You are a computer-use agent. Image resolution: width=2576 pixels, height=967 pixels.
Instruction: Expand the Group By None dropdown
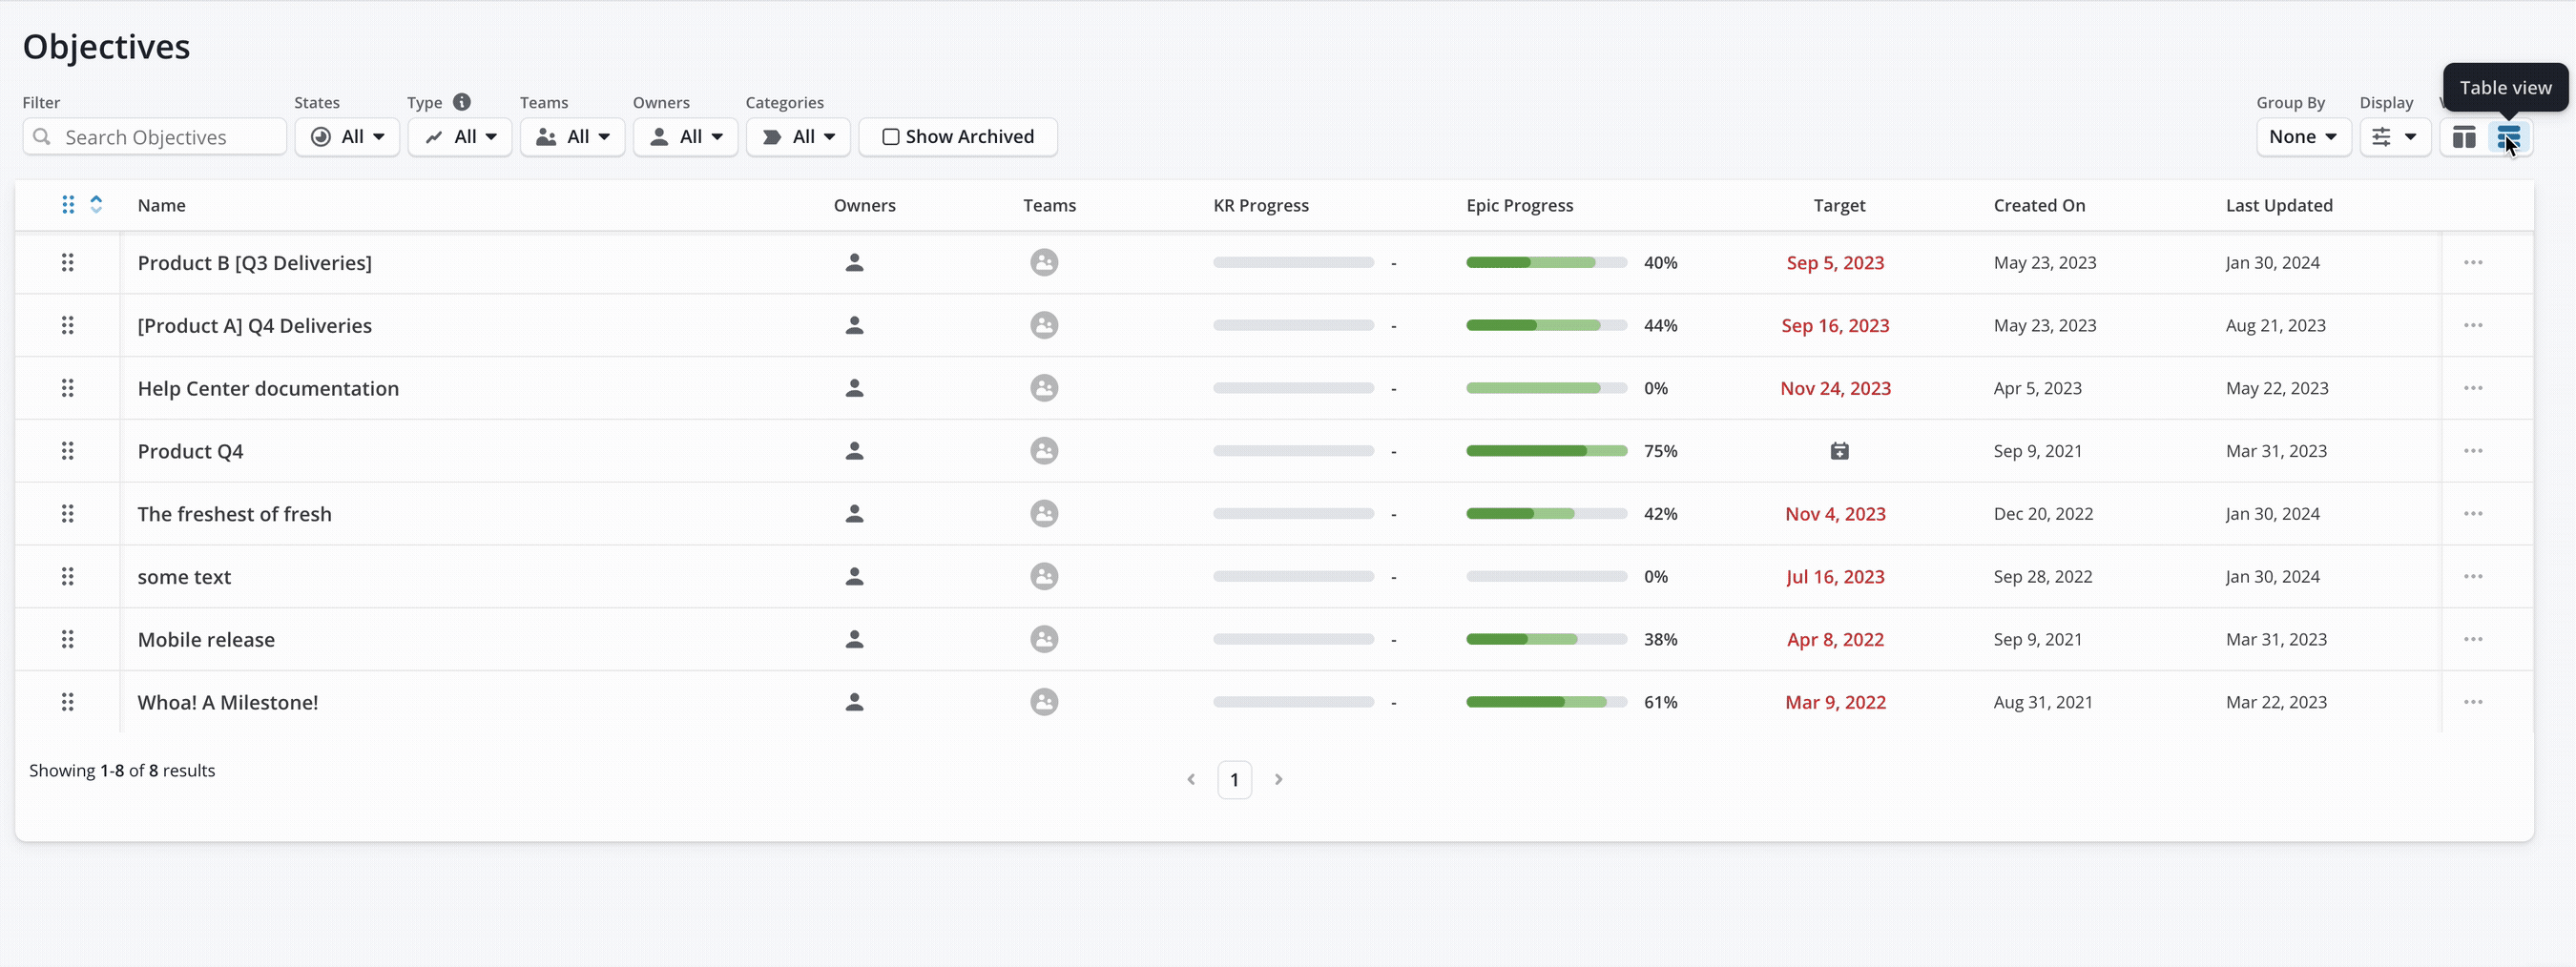(x=2302, y=137)
